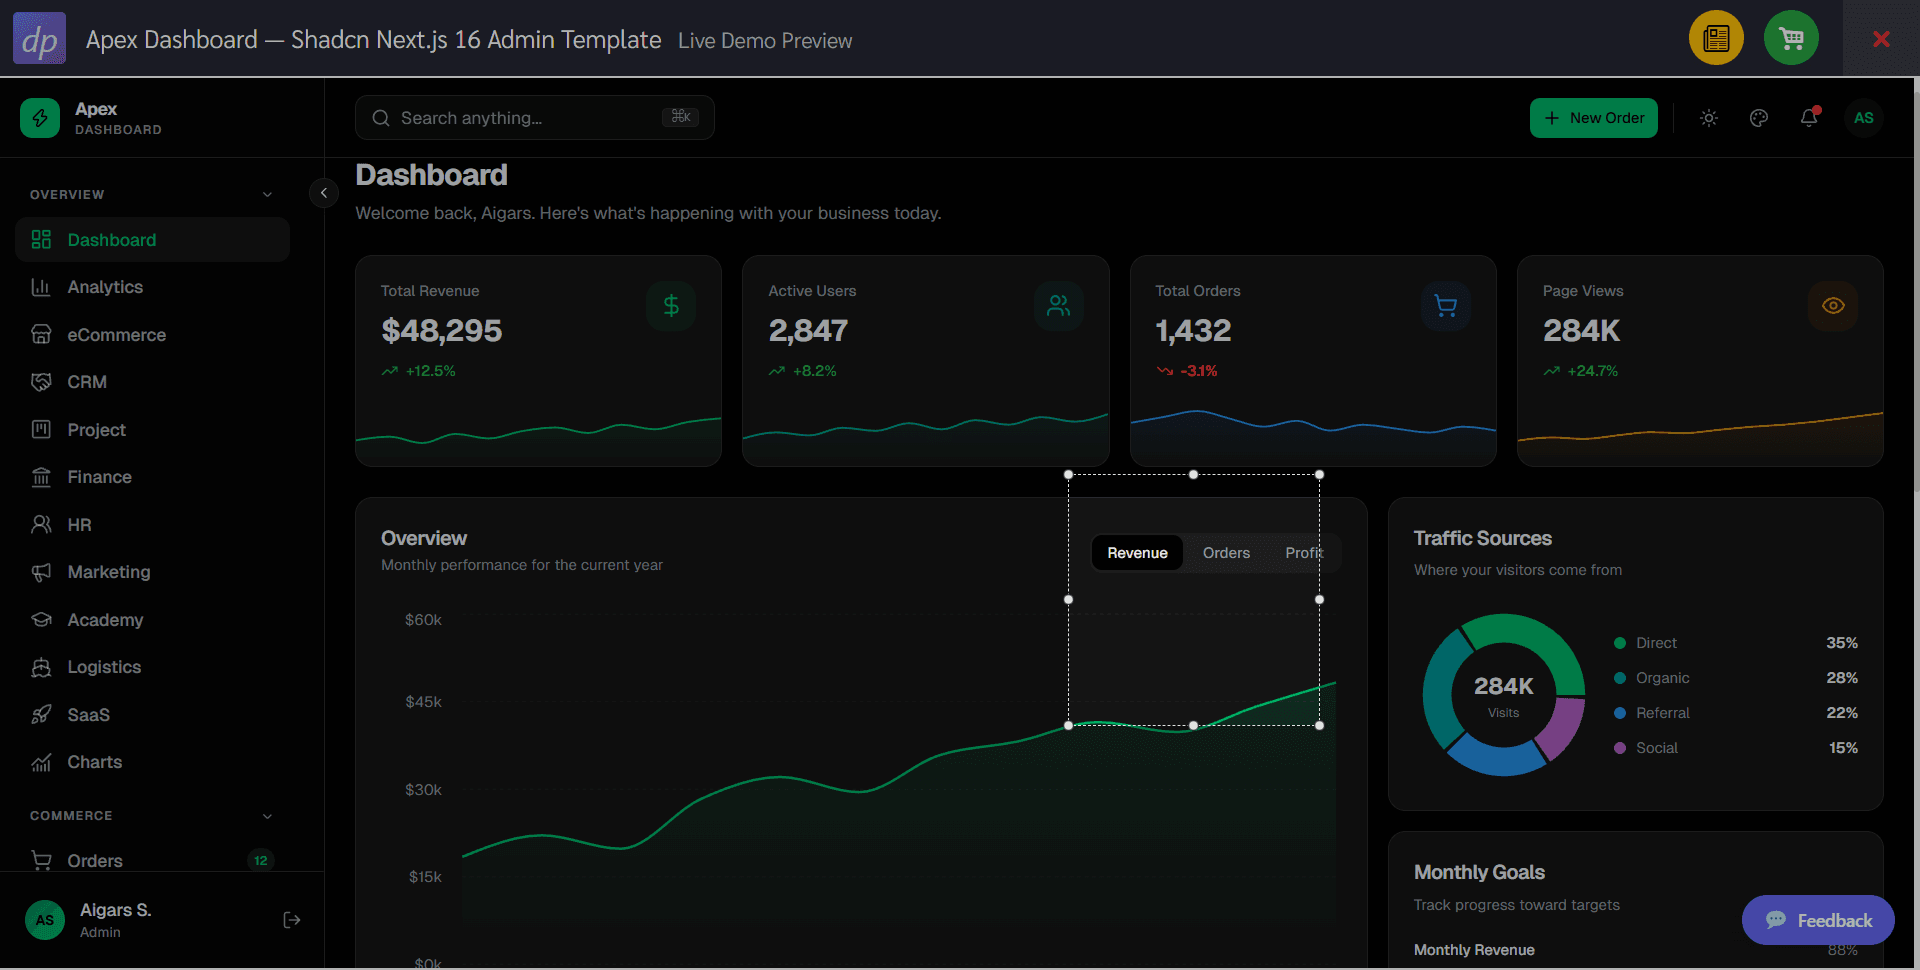
Task: Switch chart to Orders tab
Action: (1226, 553)
